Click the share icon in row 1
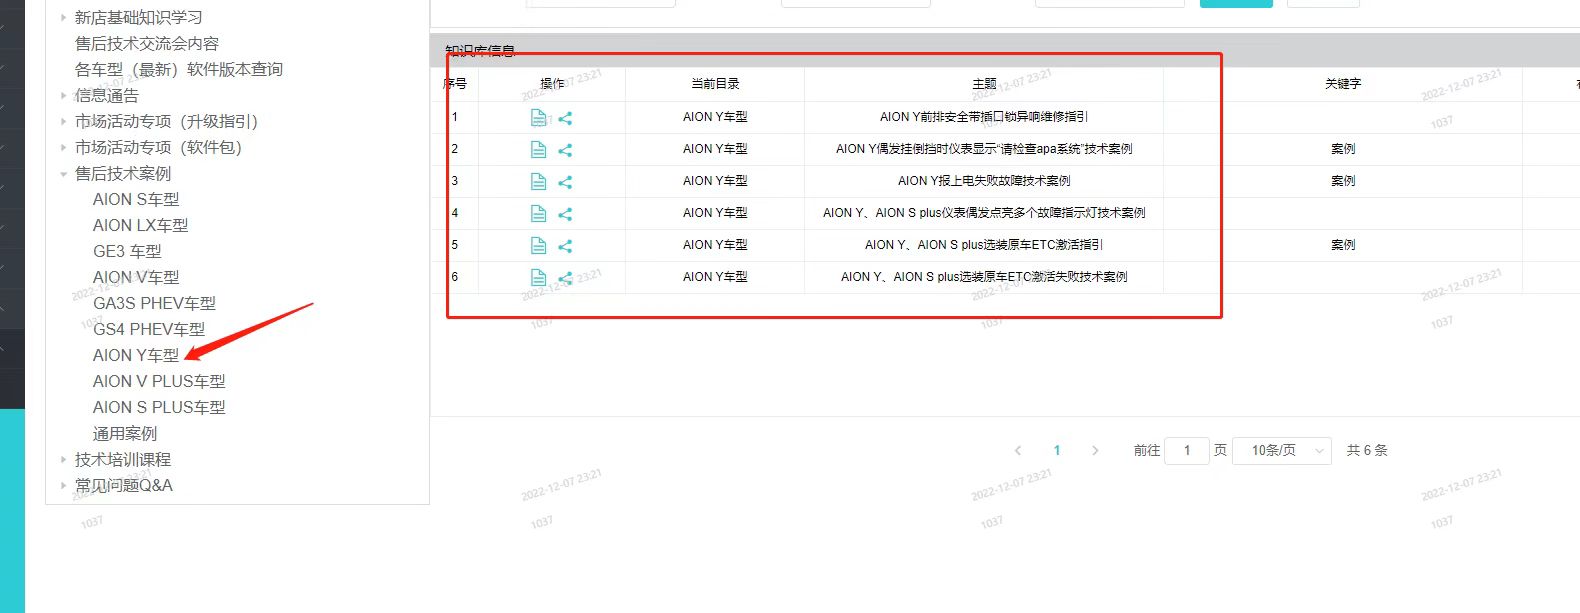 pyautogui.click(x=565, y=118)
